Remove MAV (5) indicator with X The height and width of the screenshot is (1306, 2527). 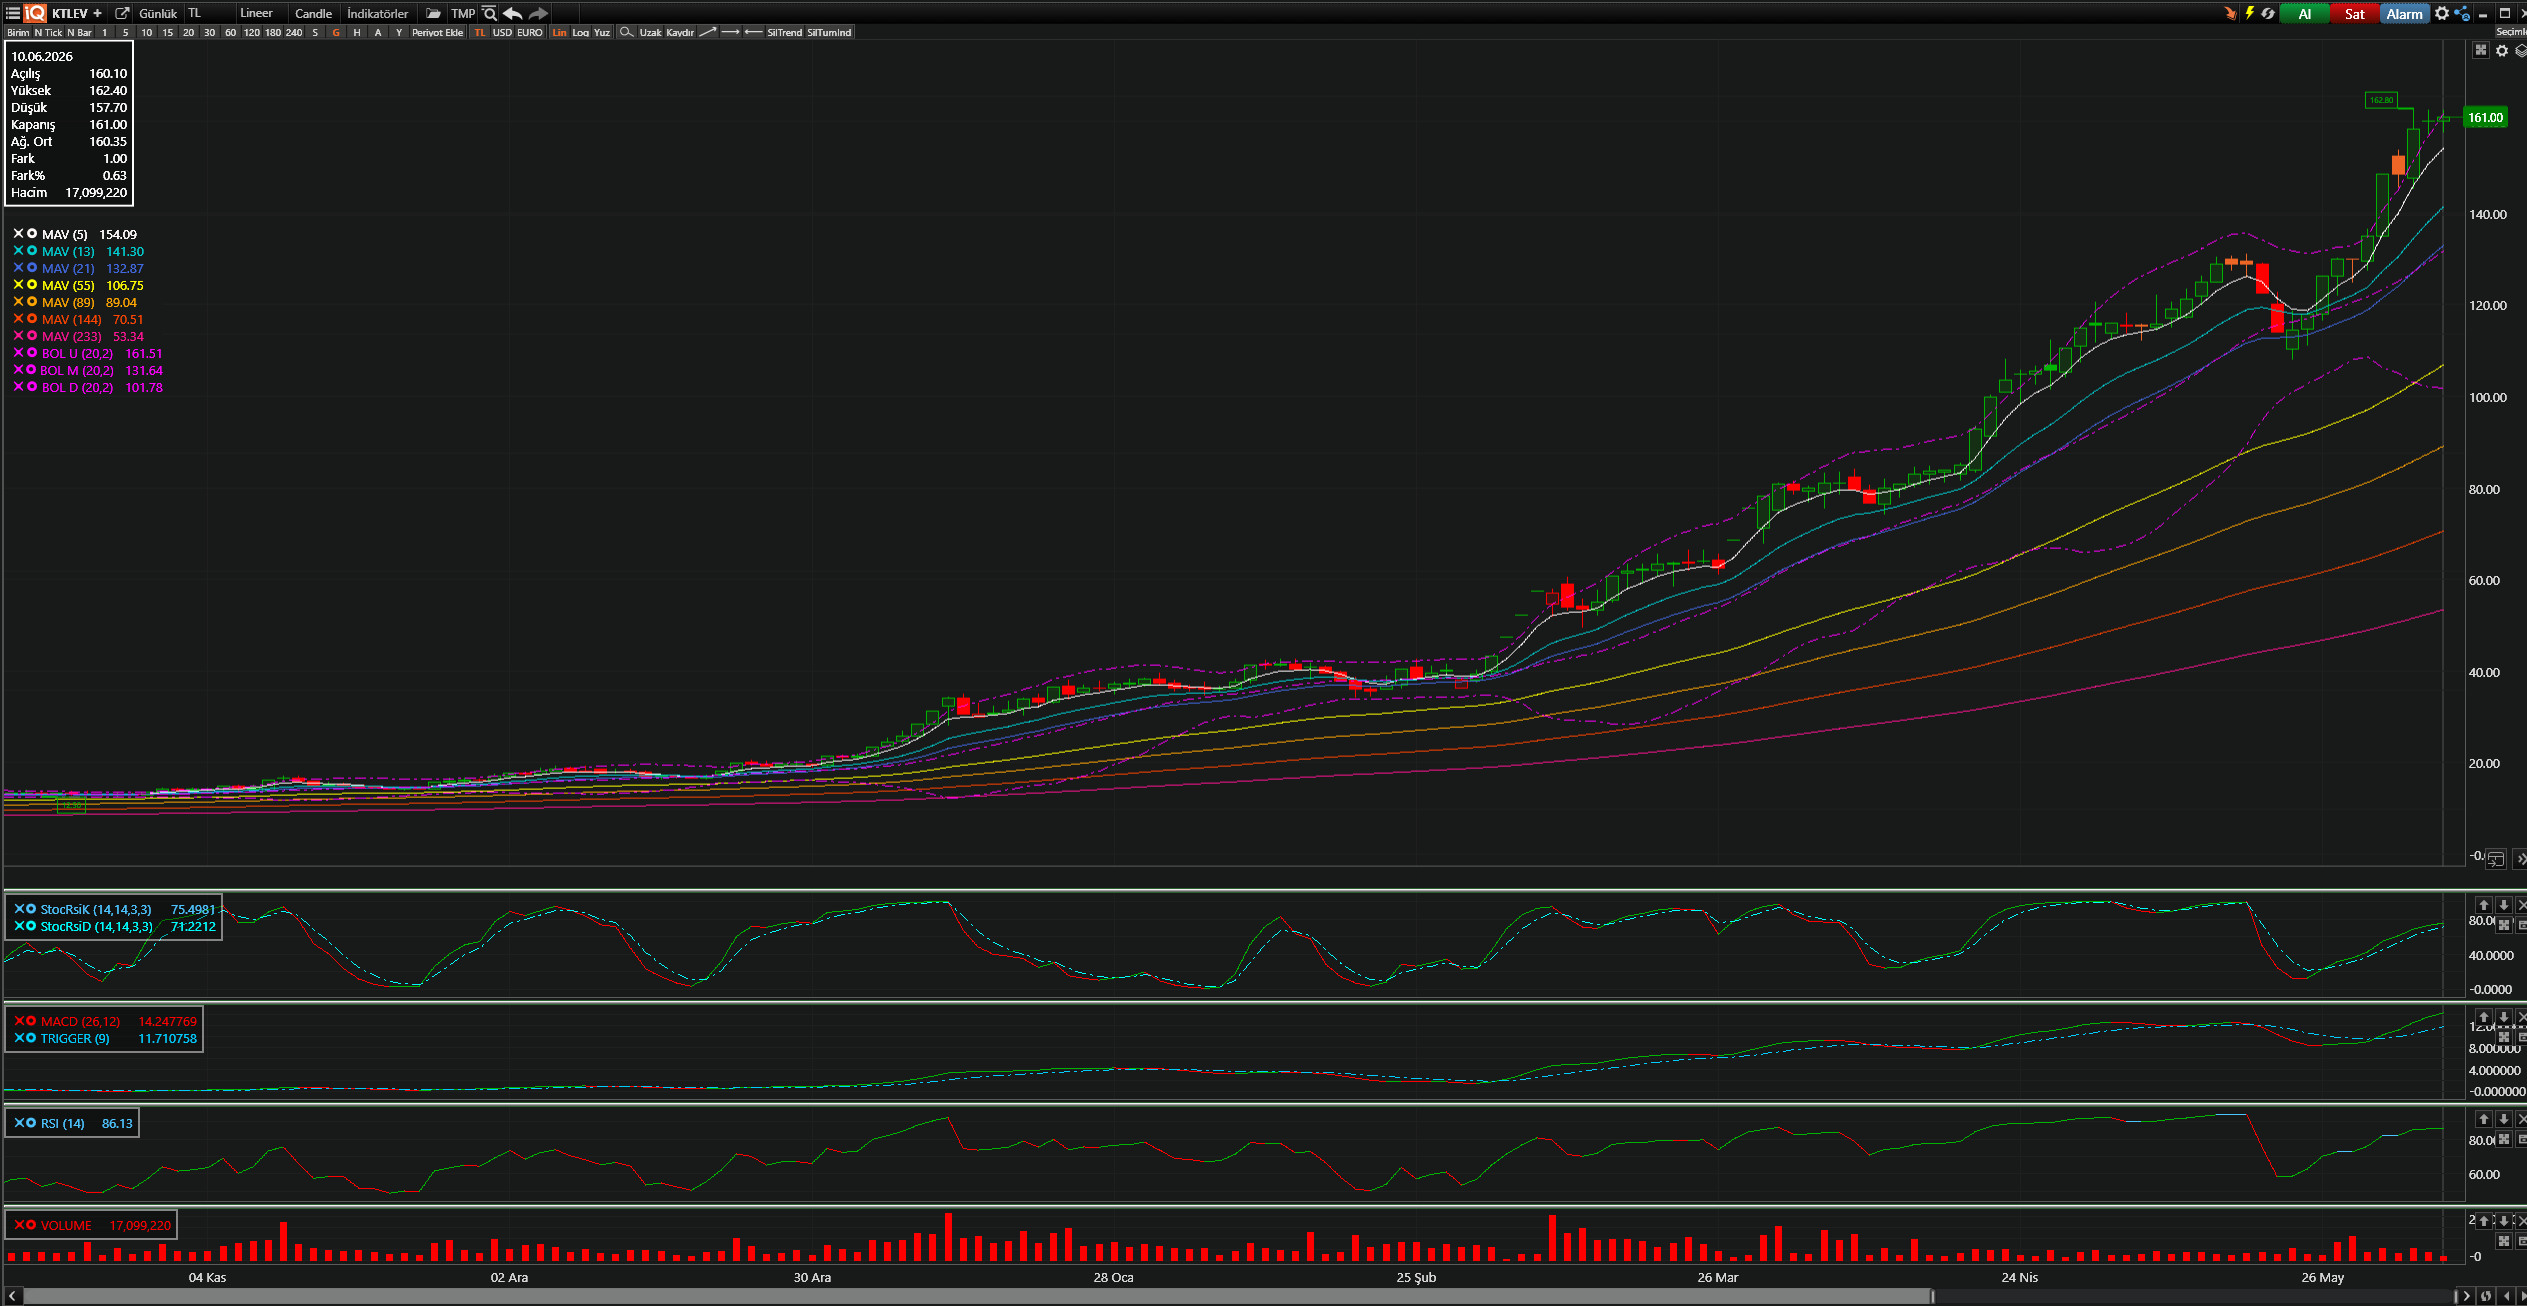click(18, 234)
